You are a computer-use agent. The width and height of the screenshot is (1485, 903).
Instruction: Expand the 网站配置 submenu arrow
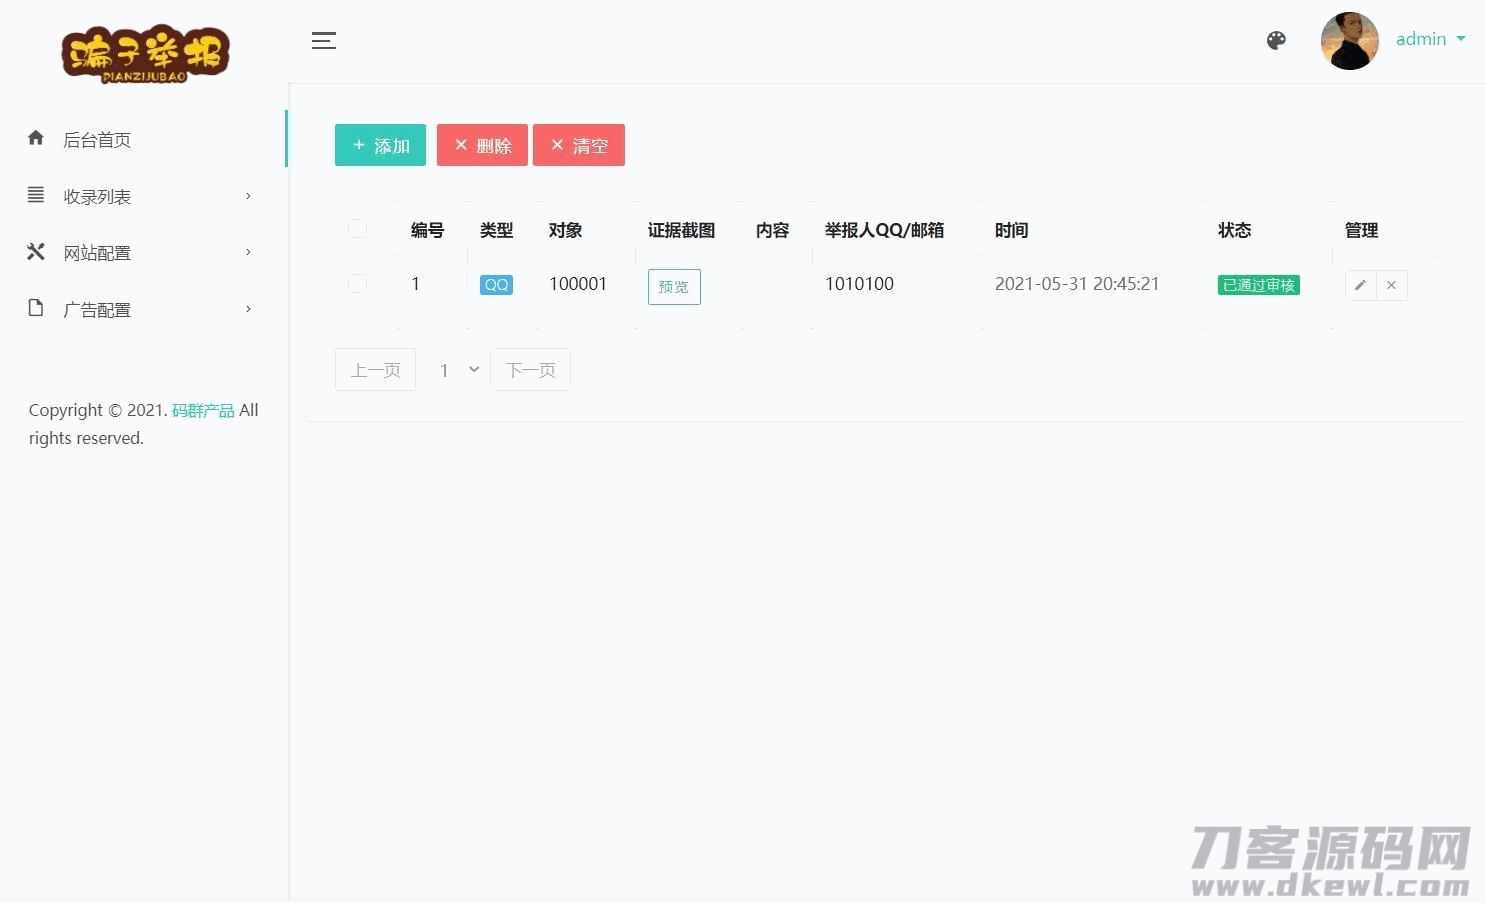[249, 252]
